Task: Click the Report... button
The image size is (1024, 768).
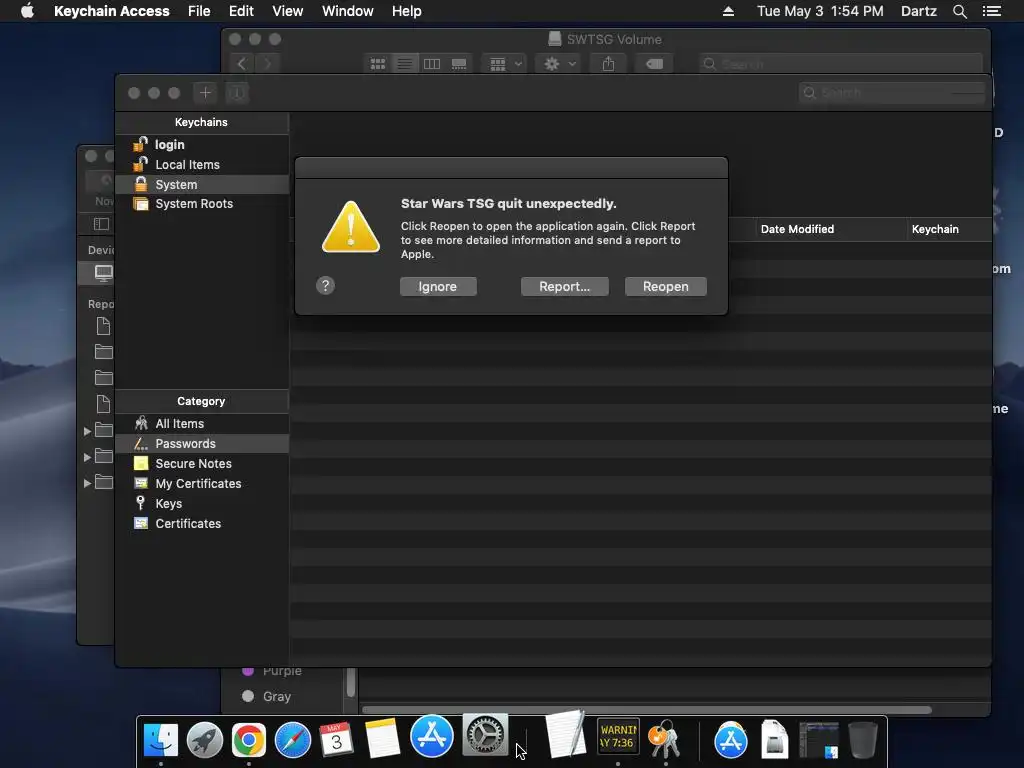Action: 564,287
